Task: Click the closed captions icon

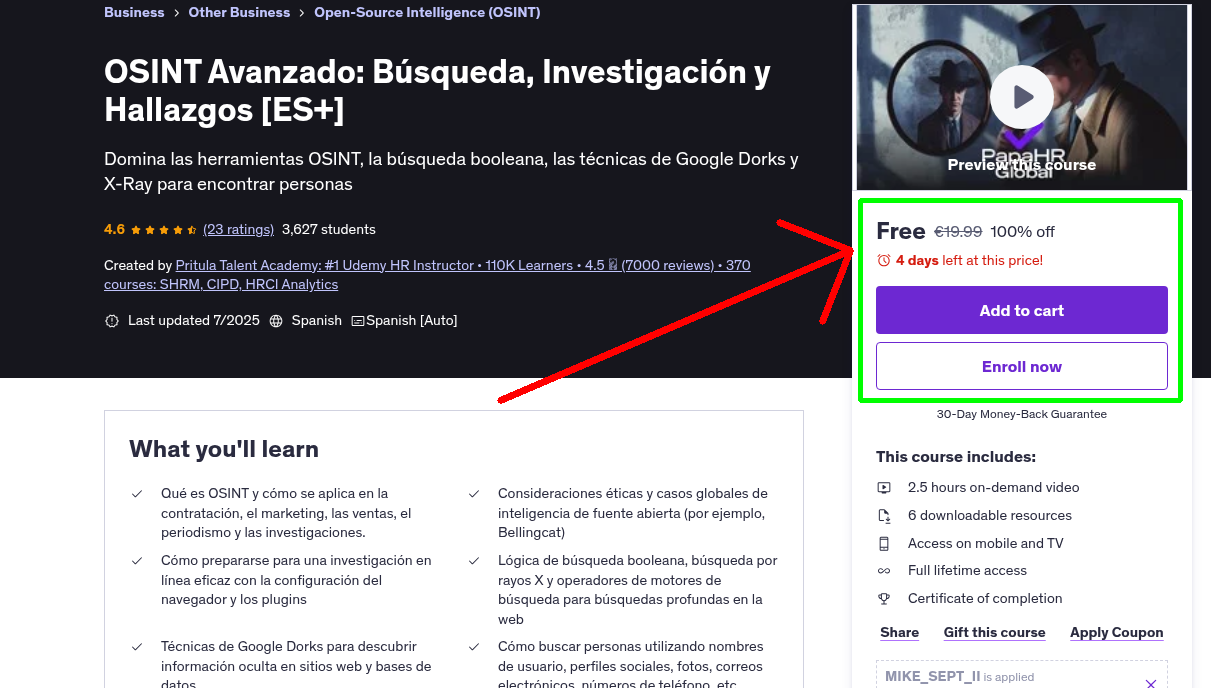Action: coord(357,321)
